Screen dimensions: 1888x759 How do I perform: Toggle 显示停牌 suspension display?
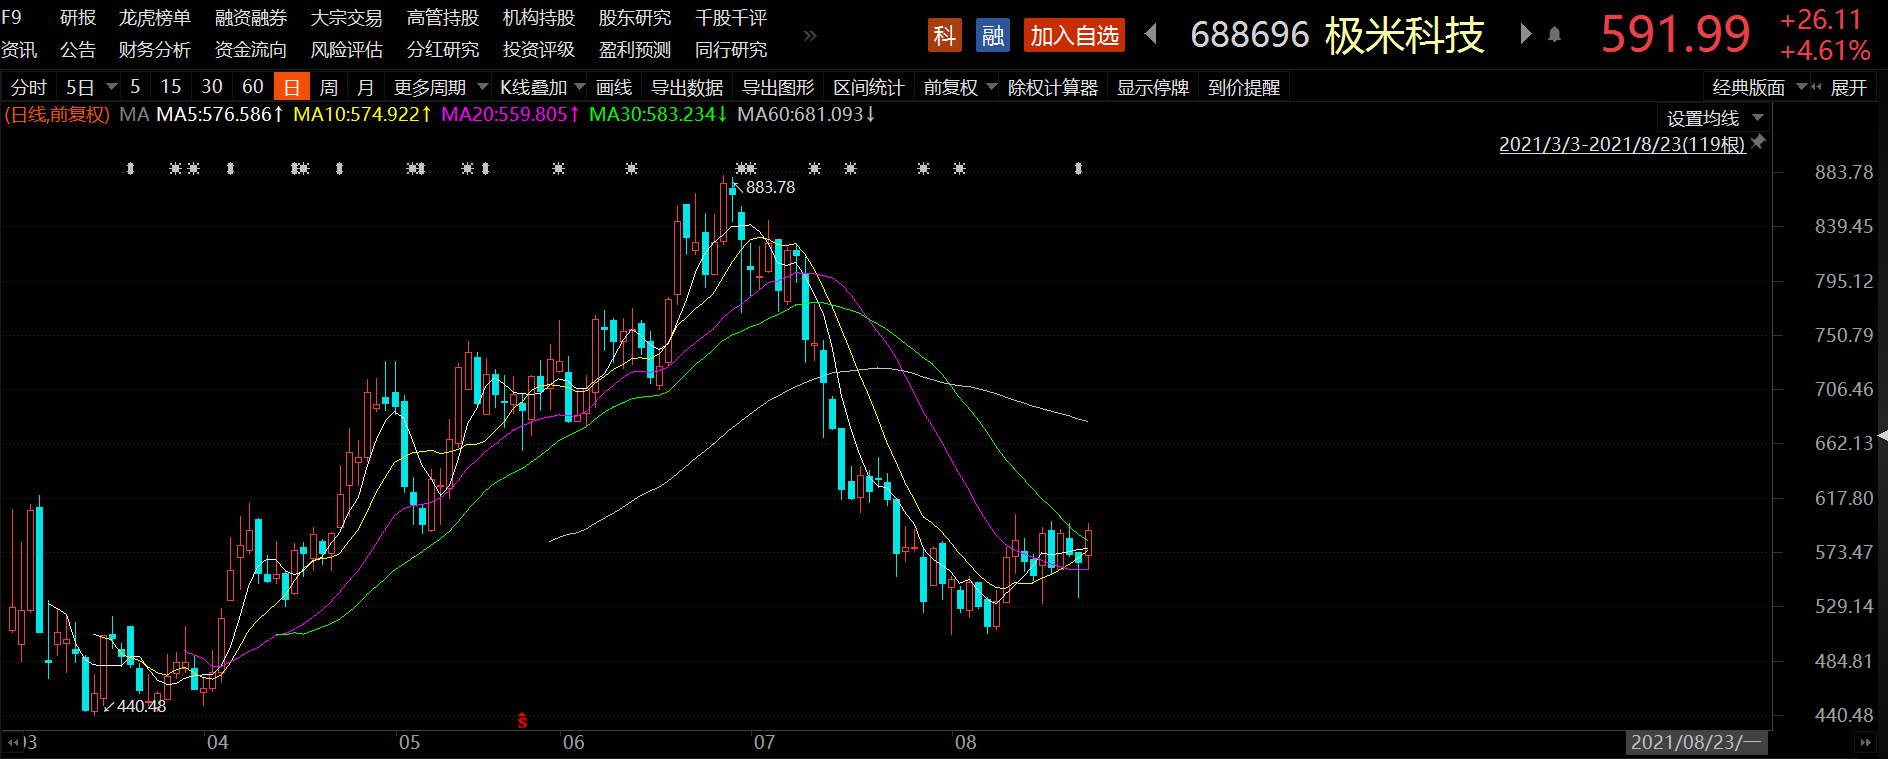(1152, 88)
